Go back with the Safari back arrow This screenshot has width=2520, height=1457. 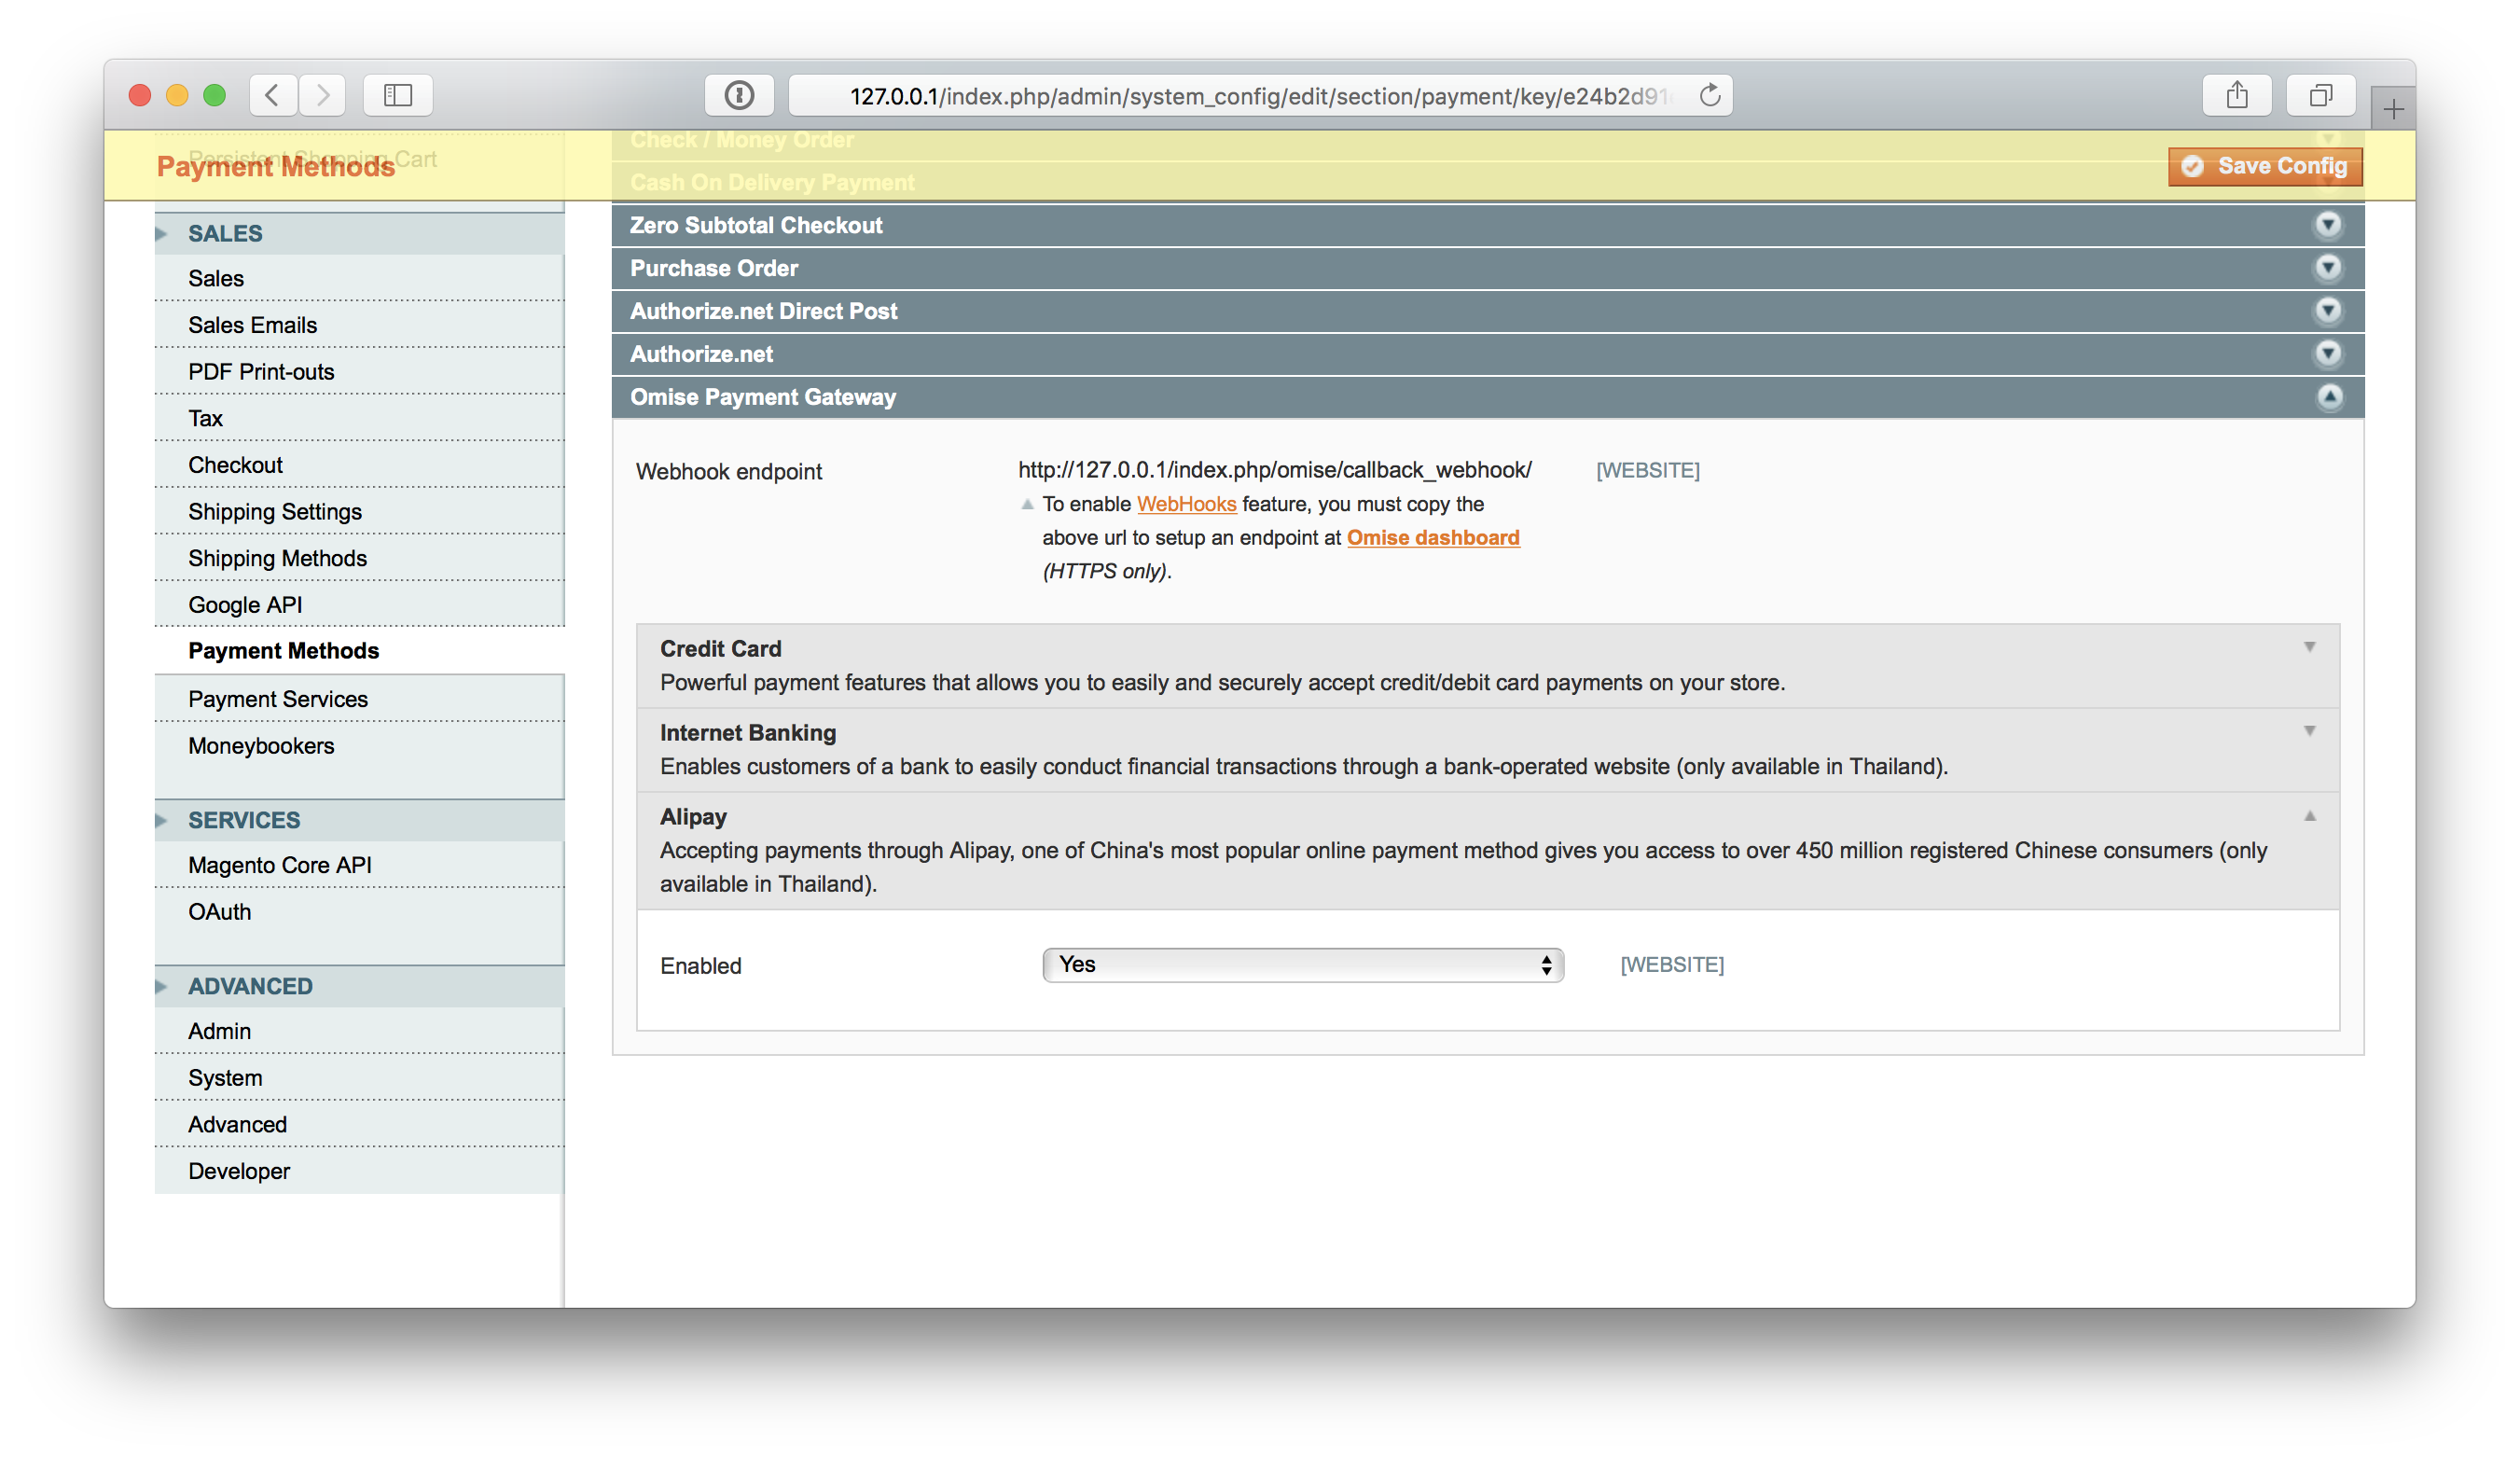click(x=272, y=95)
